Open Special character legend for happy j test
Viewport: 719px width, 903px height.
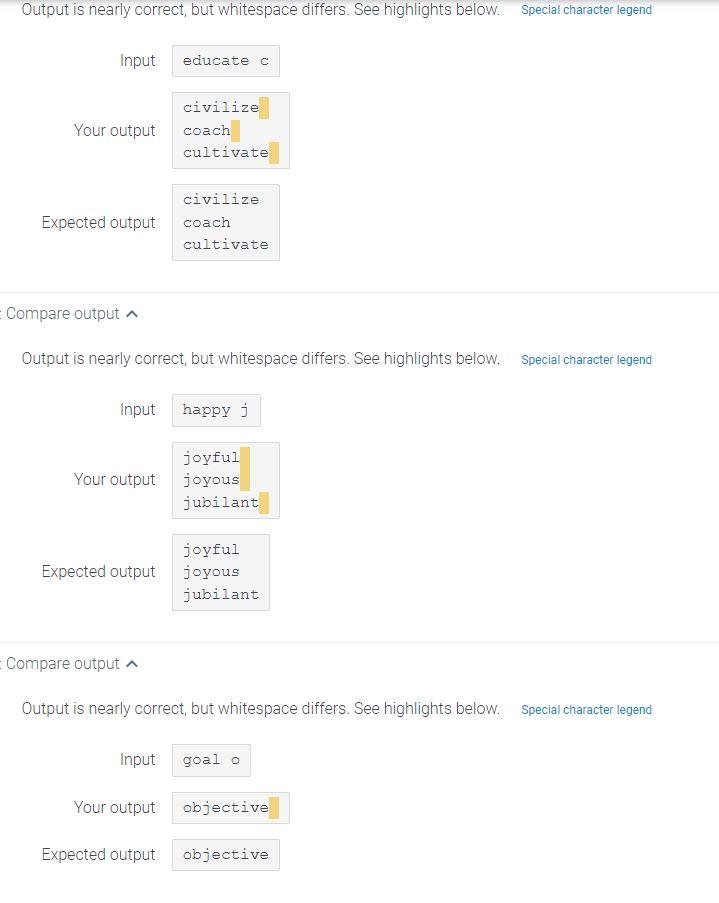(x=586, y=359)
